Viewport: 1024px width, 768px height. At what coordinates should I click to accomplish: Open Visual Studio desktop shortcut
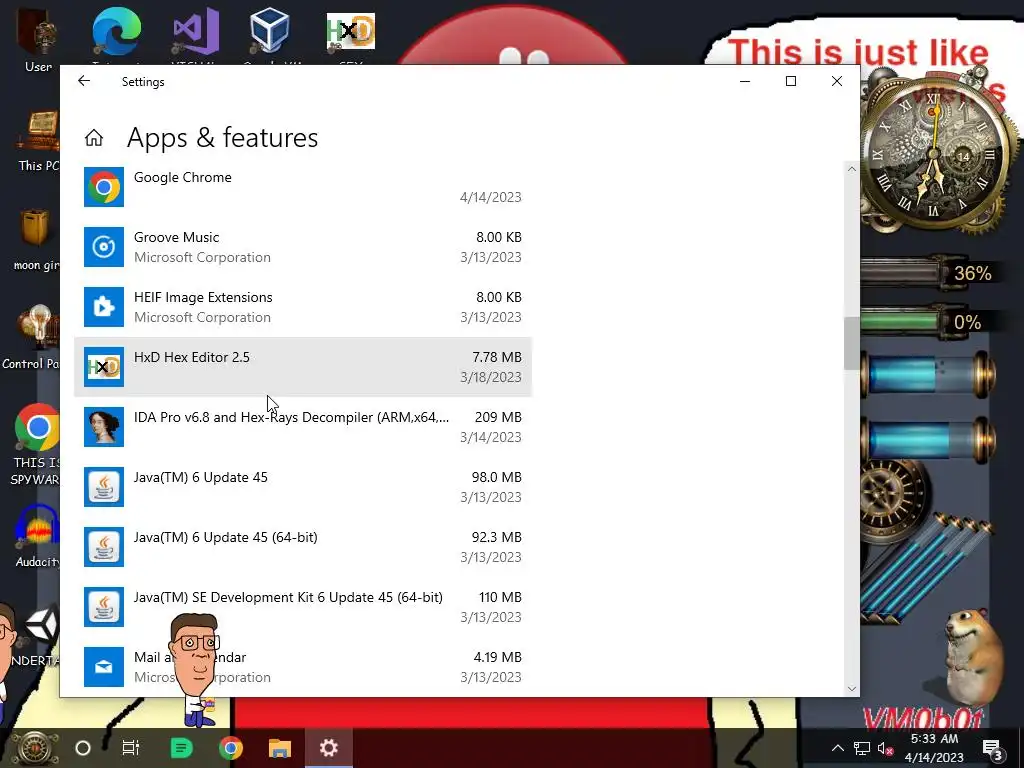[x=195, y=33]
